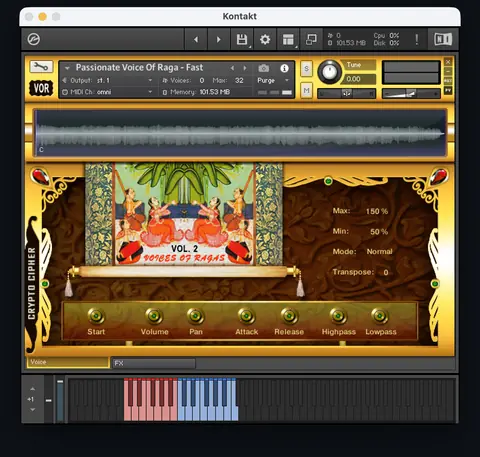
Task: Click the MIDI channel icon left of MIDI Ch
Action: point(65,92)
